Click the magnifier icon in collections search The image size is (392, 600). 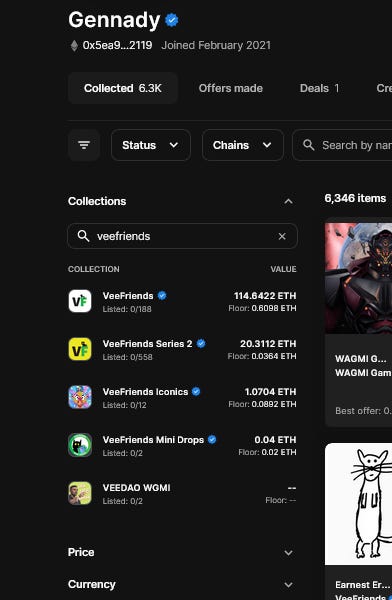click(x=83, y=236)
